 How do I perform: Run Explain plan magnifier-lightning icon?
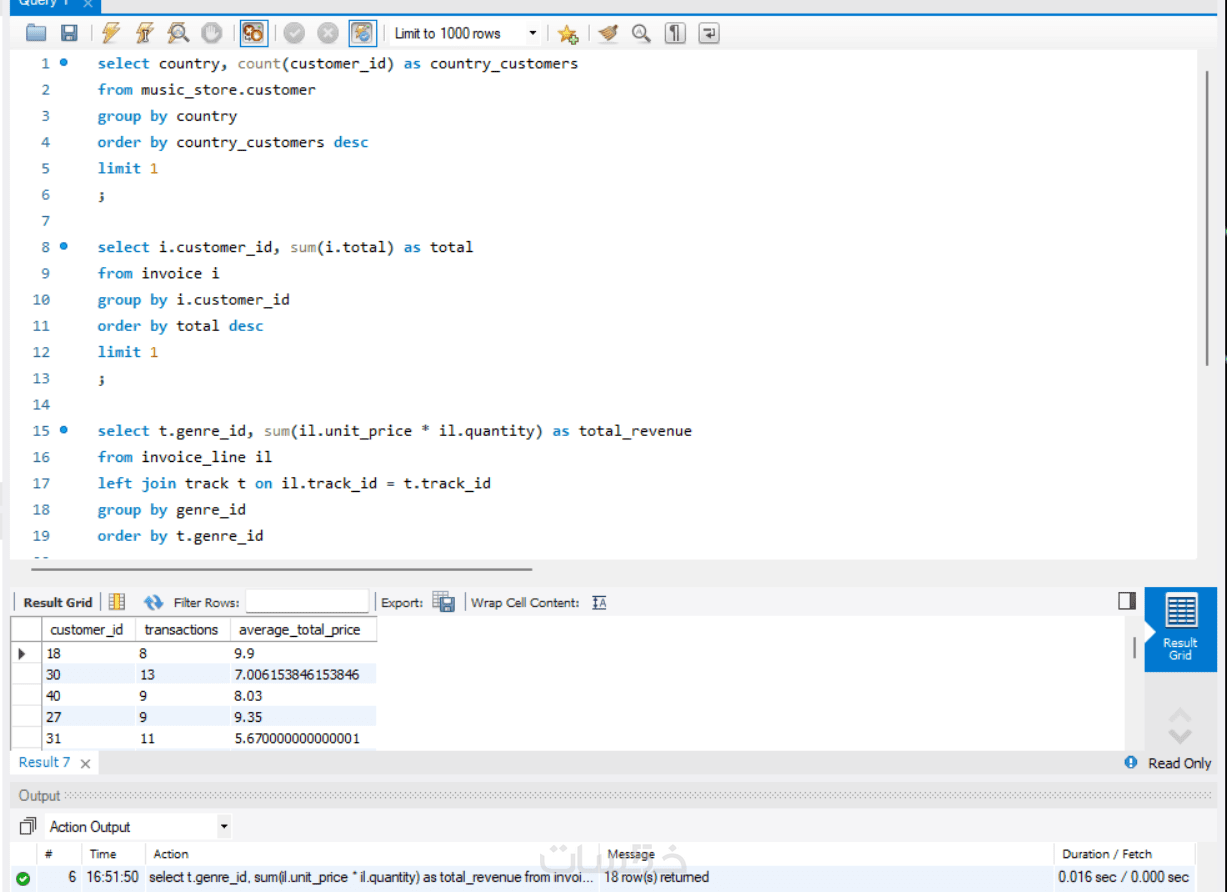point(178,33)
